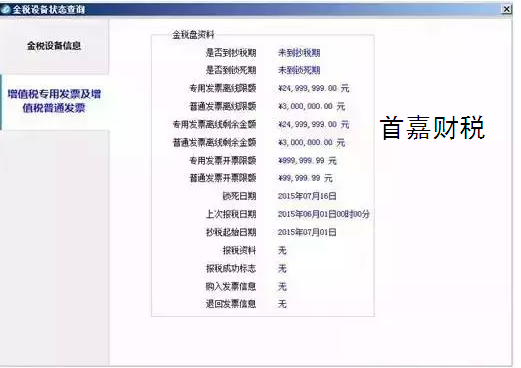Click the 上次报税日期 timestamp value

324,214
